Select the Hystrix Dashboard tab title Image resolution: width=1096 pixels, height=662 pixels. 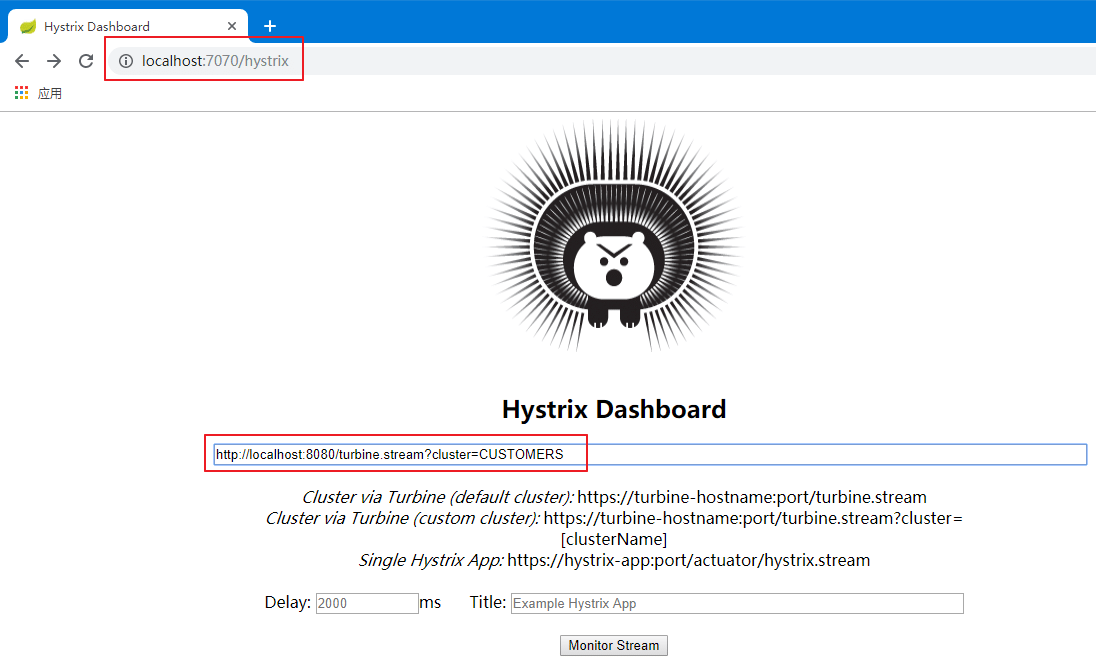(97, 26)
